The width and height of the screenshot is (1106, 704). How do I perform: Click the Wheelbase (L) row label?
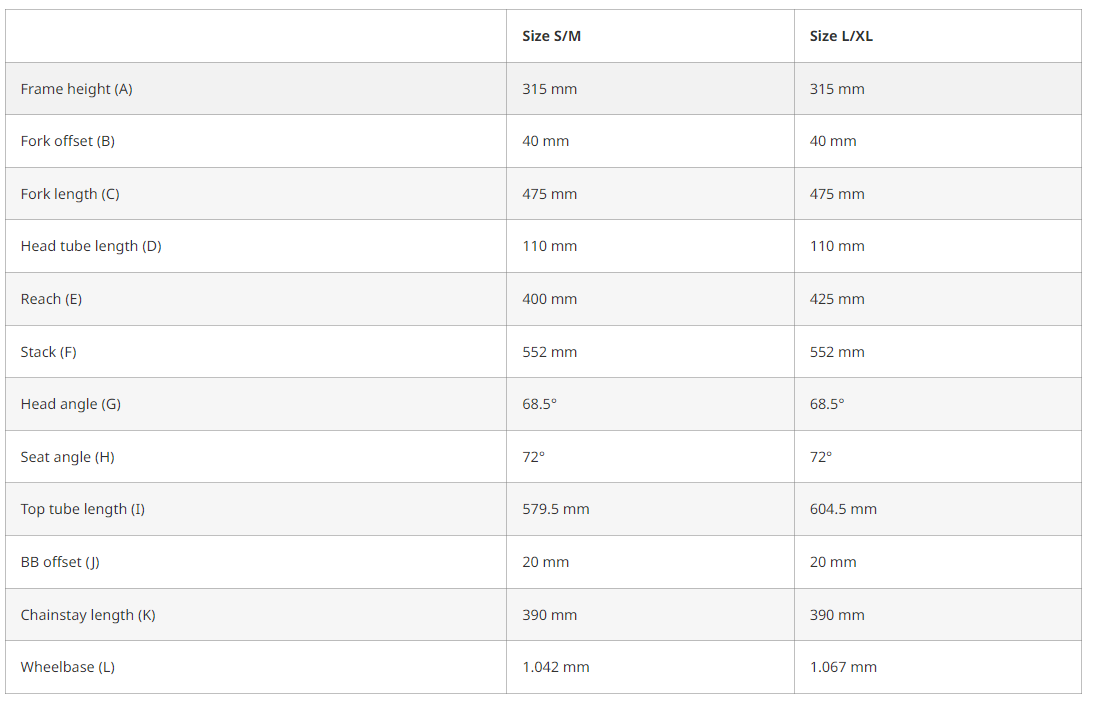point(67,667)
